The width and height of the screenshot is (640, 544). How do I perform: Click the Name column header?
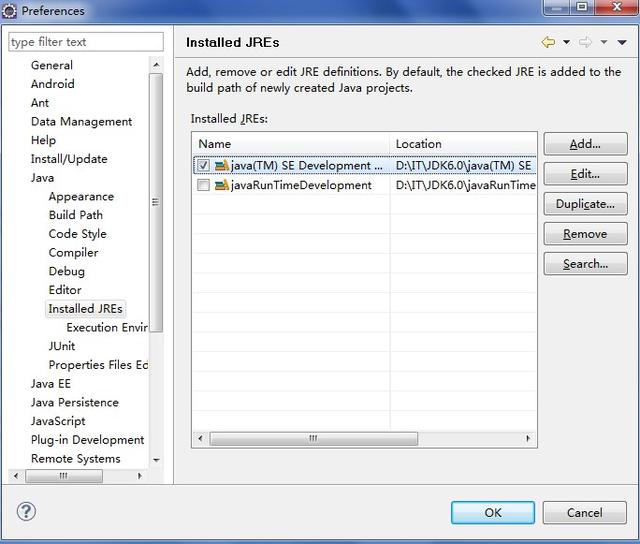pyautogui.click(x=291, y=144)
